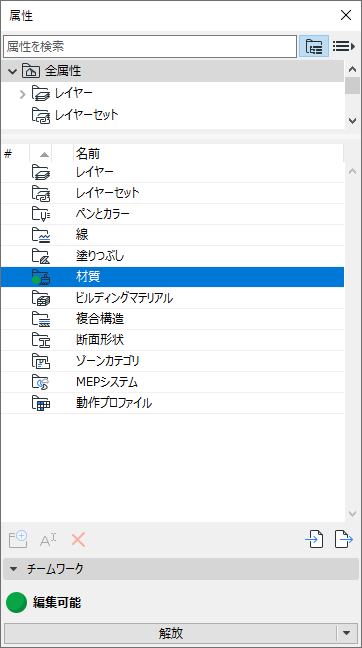Select the 断面形状 row name
This screenshot has width=362, height=648.
[x=100, y=340]
